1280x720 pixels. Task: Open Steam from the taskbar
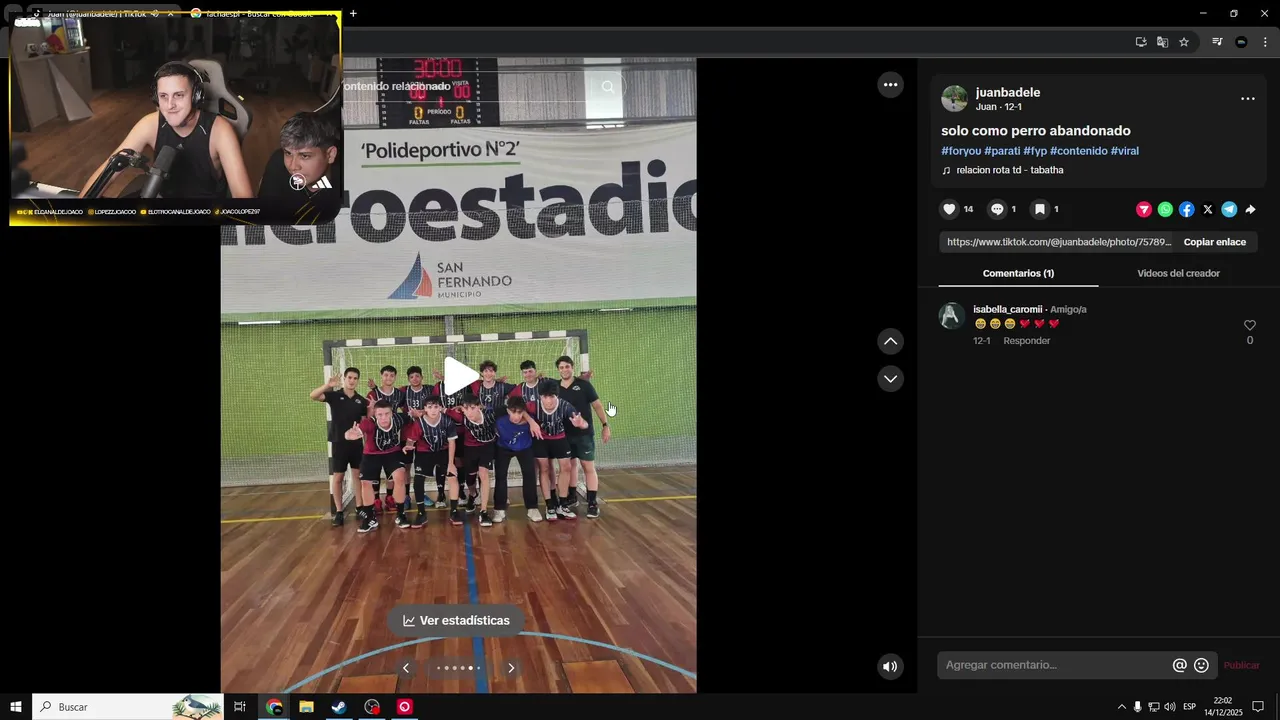tap(339, 707)
